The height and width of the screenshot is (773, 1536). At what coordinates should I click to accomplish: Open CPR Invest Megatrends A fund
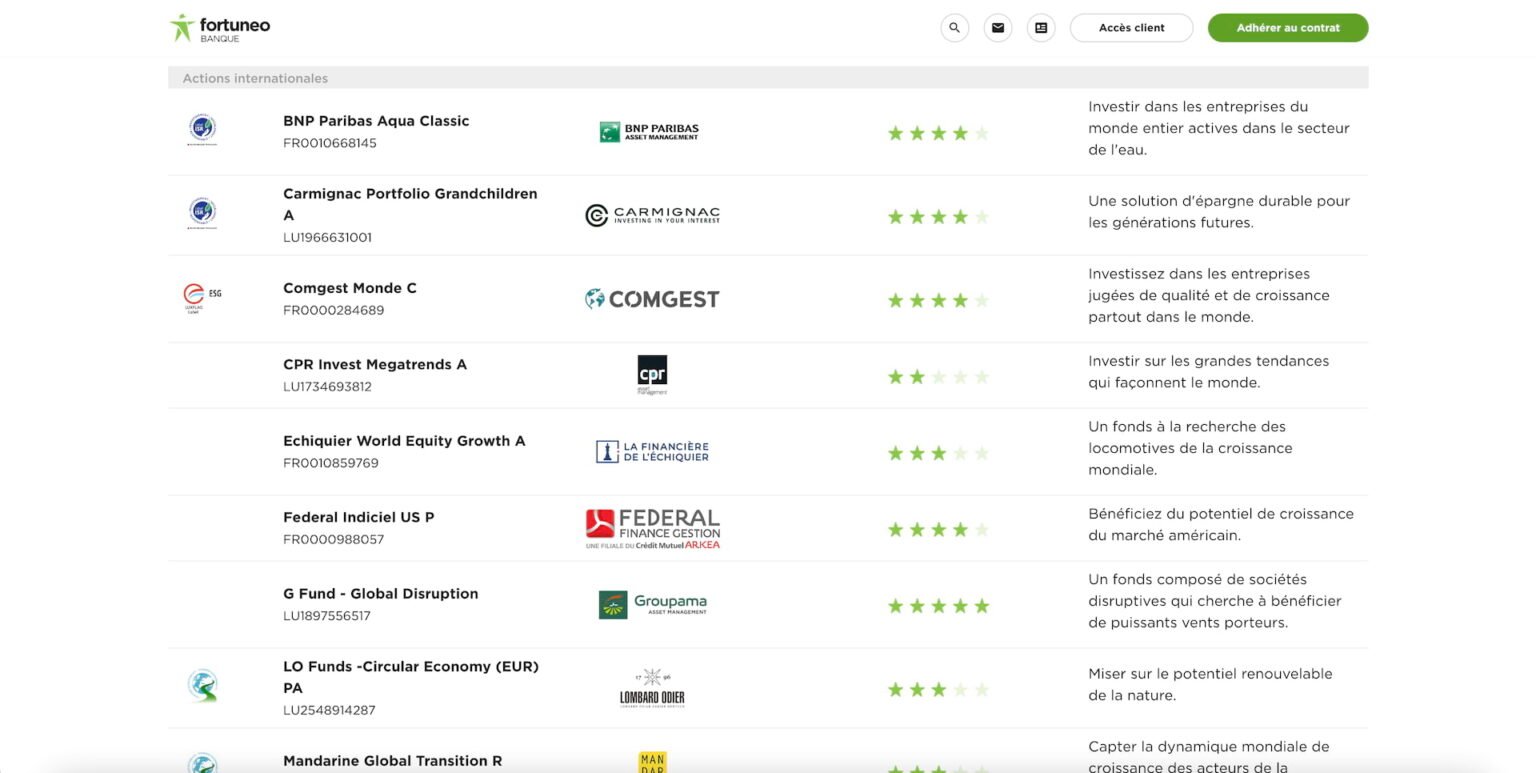pos(375,364)
